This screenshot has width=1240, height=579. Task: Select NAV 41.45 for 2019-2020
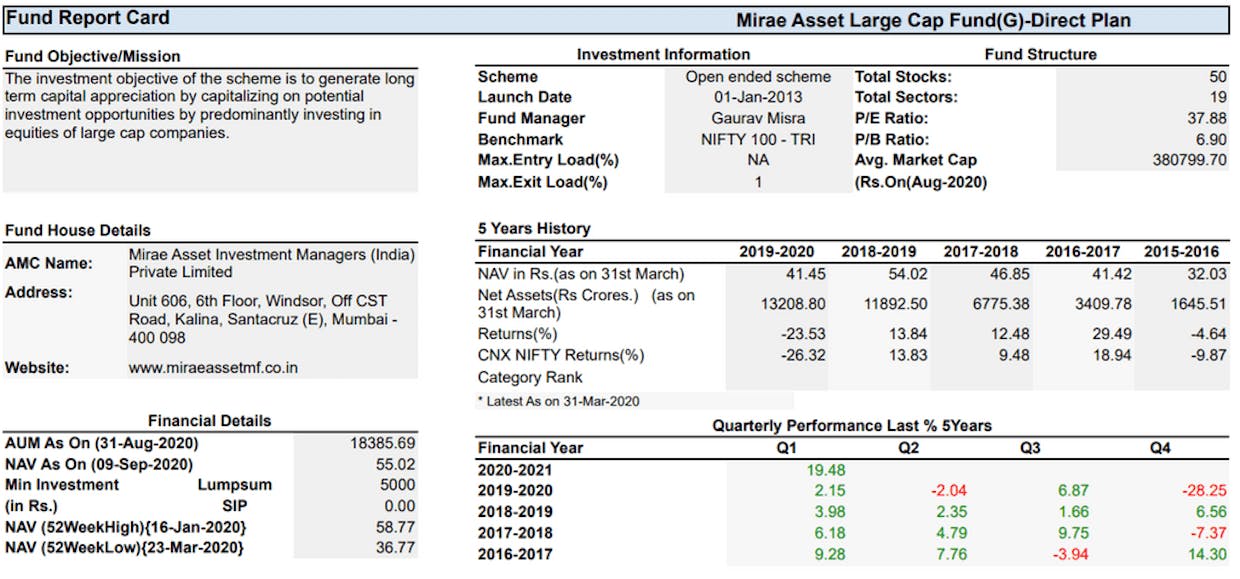[x=806, y=274]
